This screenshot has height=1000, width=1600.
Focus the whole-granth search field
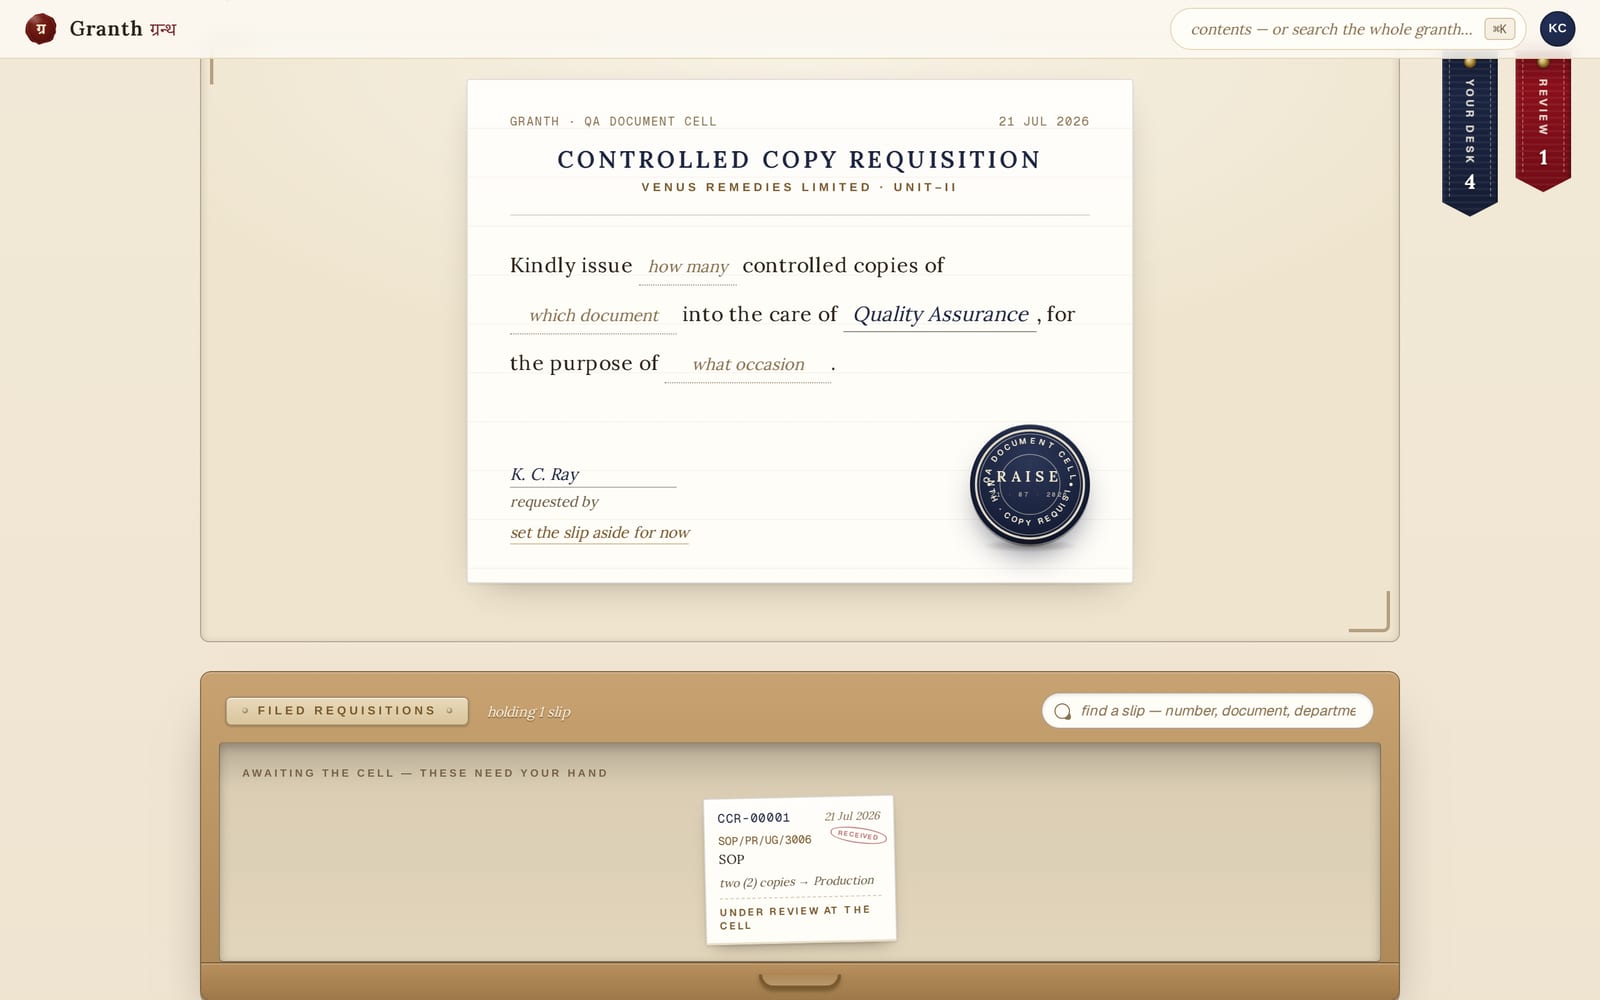coord(1347,29)
